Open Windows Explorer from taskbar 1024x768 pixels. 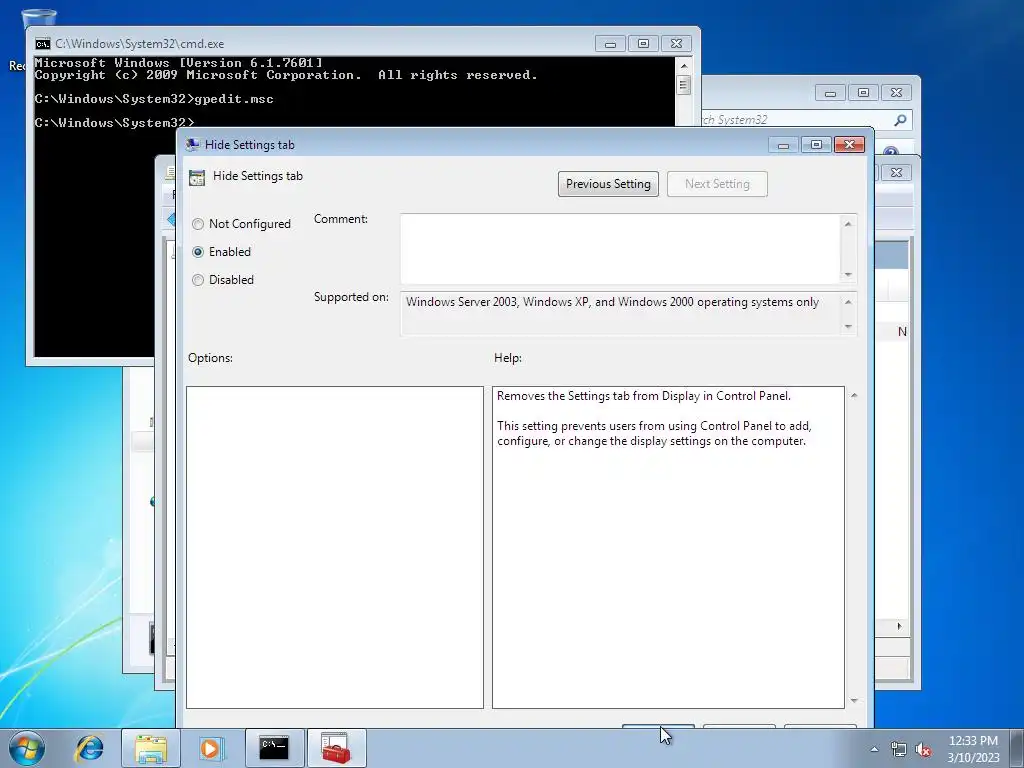pyautogui.click(x=151, y=748)
